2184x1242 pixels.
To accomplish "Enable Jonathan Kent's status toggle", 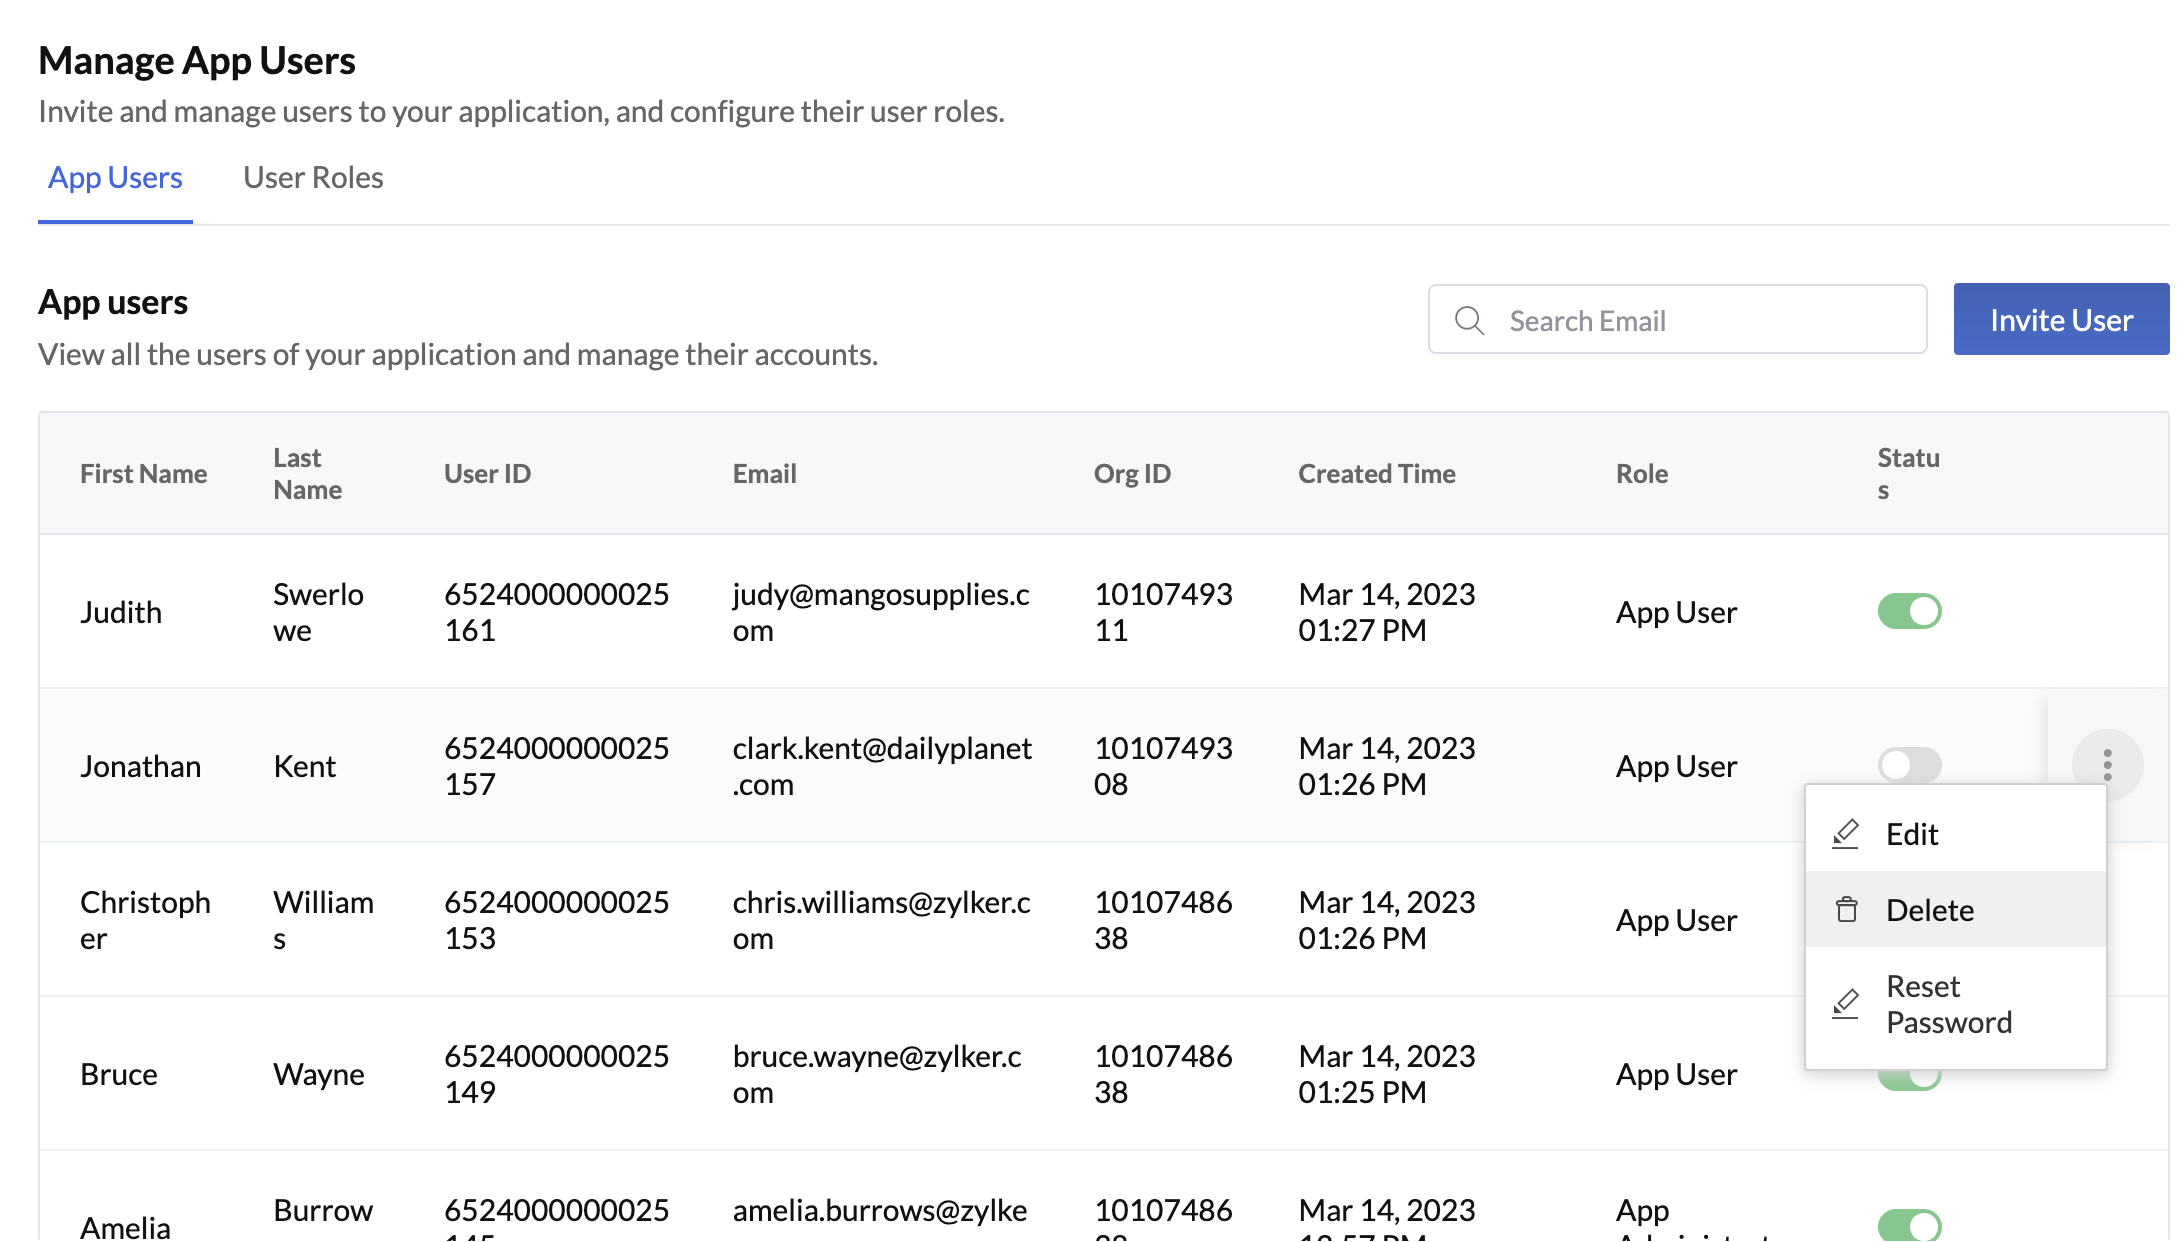I will click(1910, 765).
